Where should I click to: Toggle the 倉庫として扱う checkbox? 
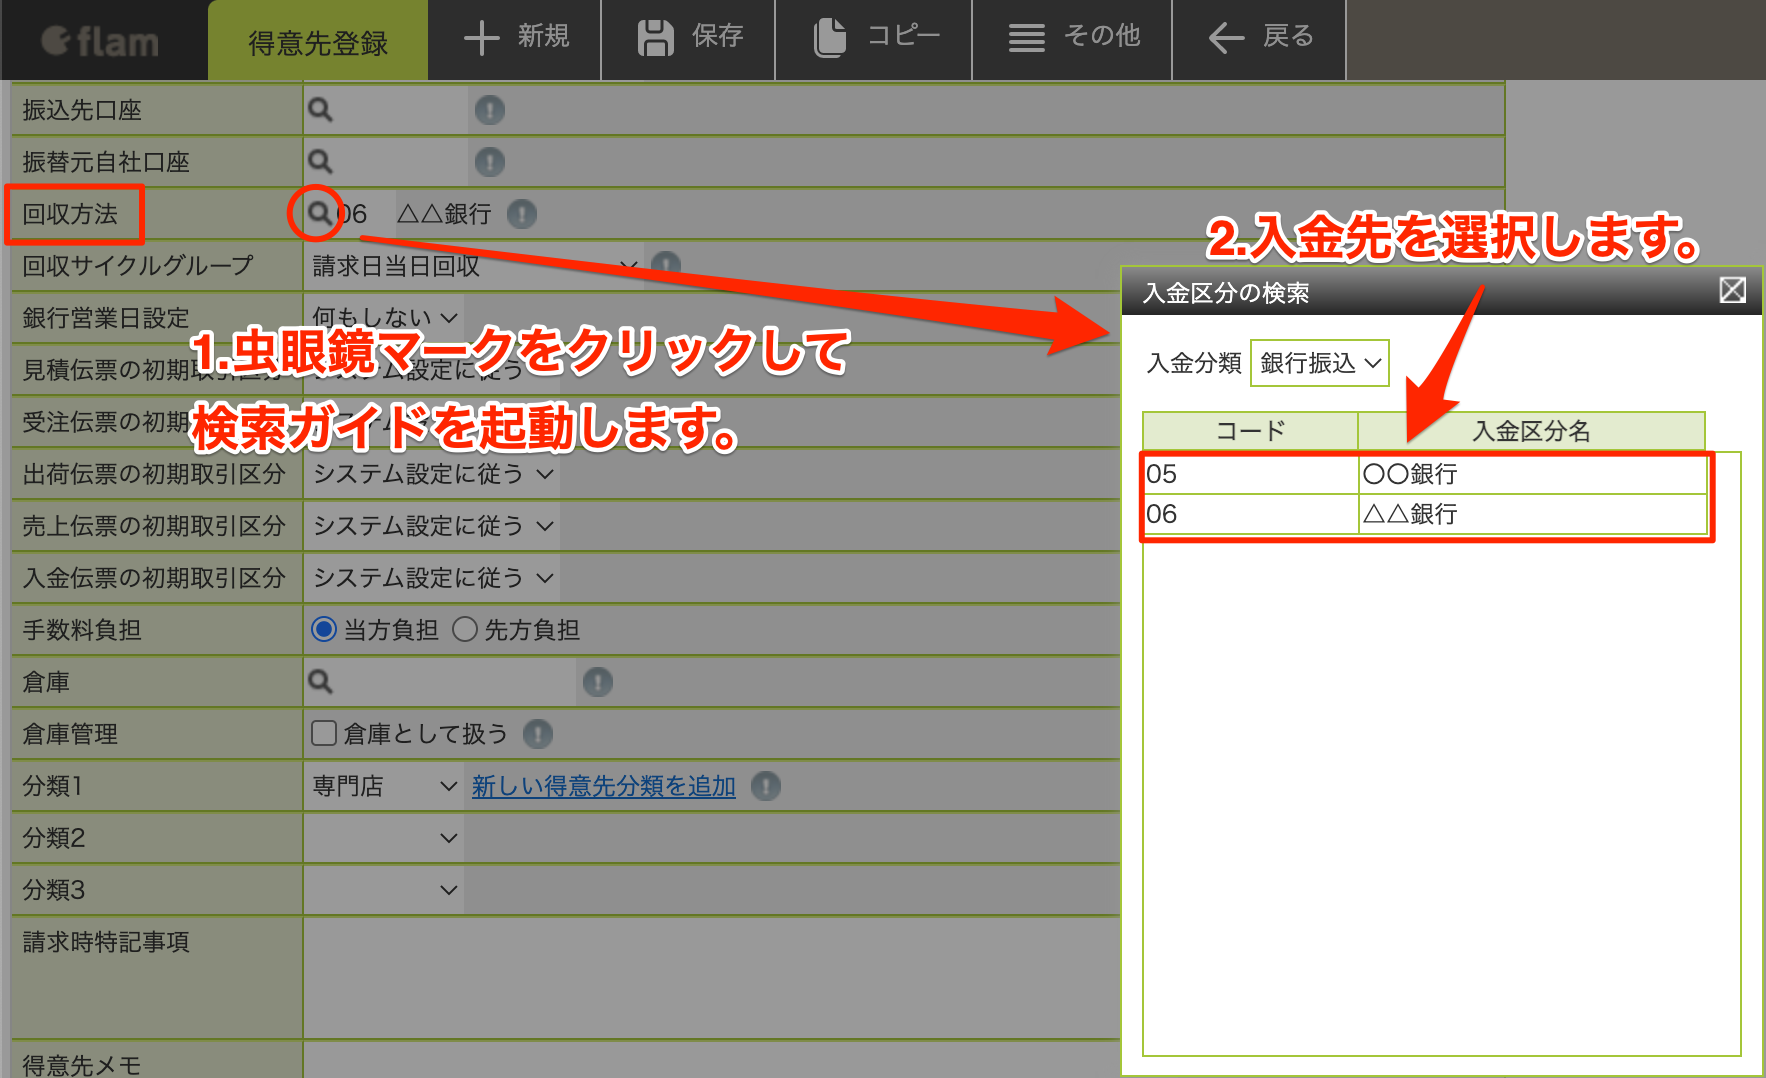(x=323, y=733)
